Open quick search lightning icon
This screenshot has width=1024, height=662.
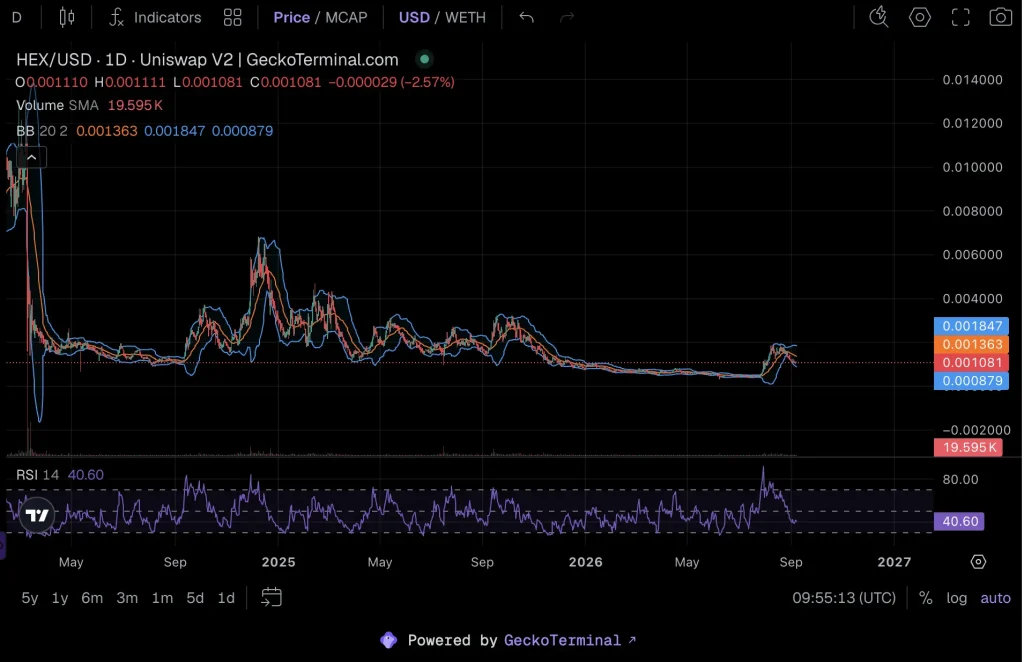(x=879, y=18)
